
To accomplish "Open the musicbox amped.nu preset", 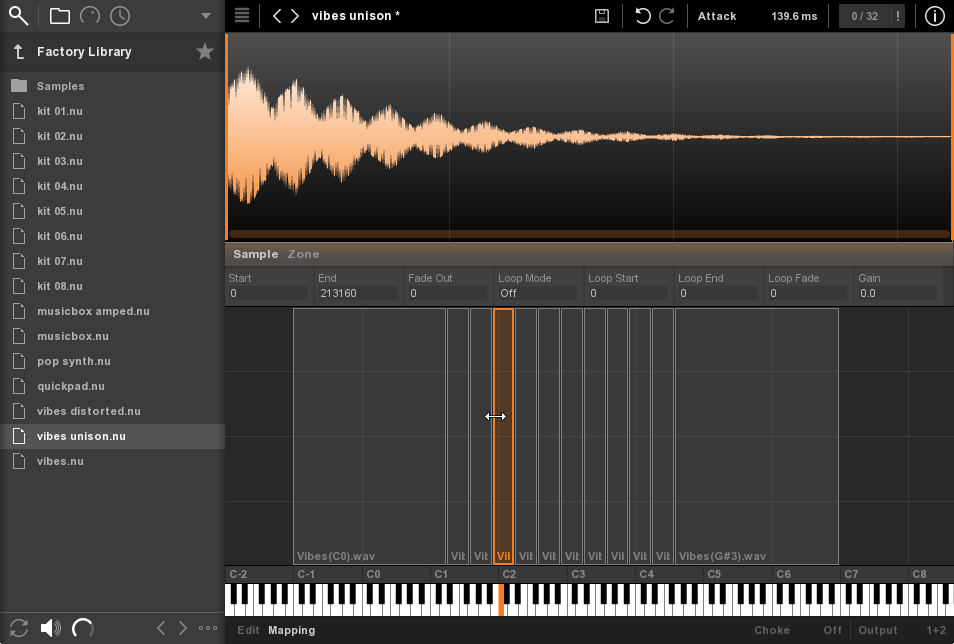I will (93, 311).
